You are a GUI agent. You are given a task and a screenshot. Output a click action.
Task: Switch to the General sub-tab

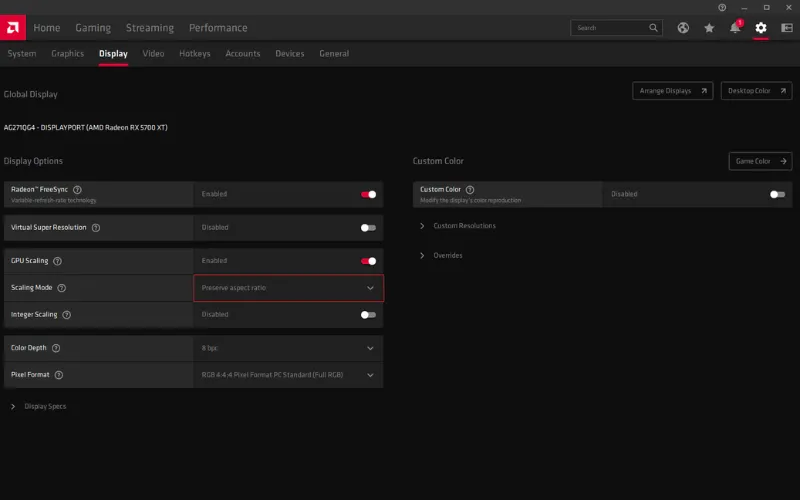pyautogui.click(x=334, y=54)
